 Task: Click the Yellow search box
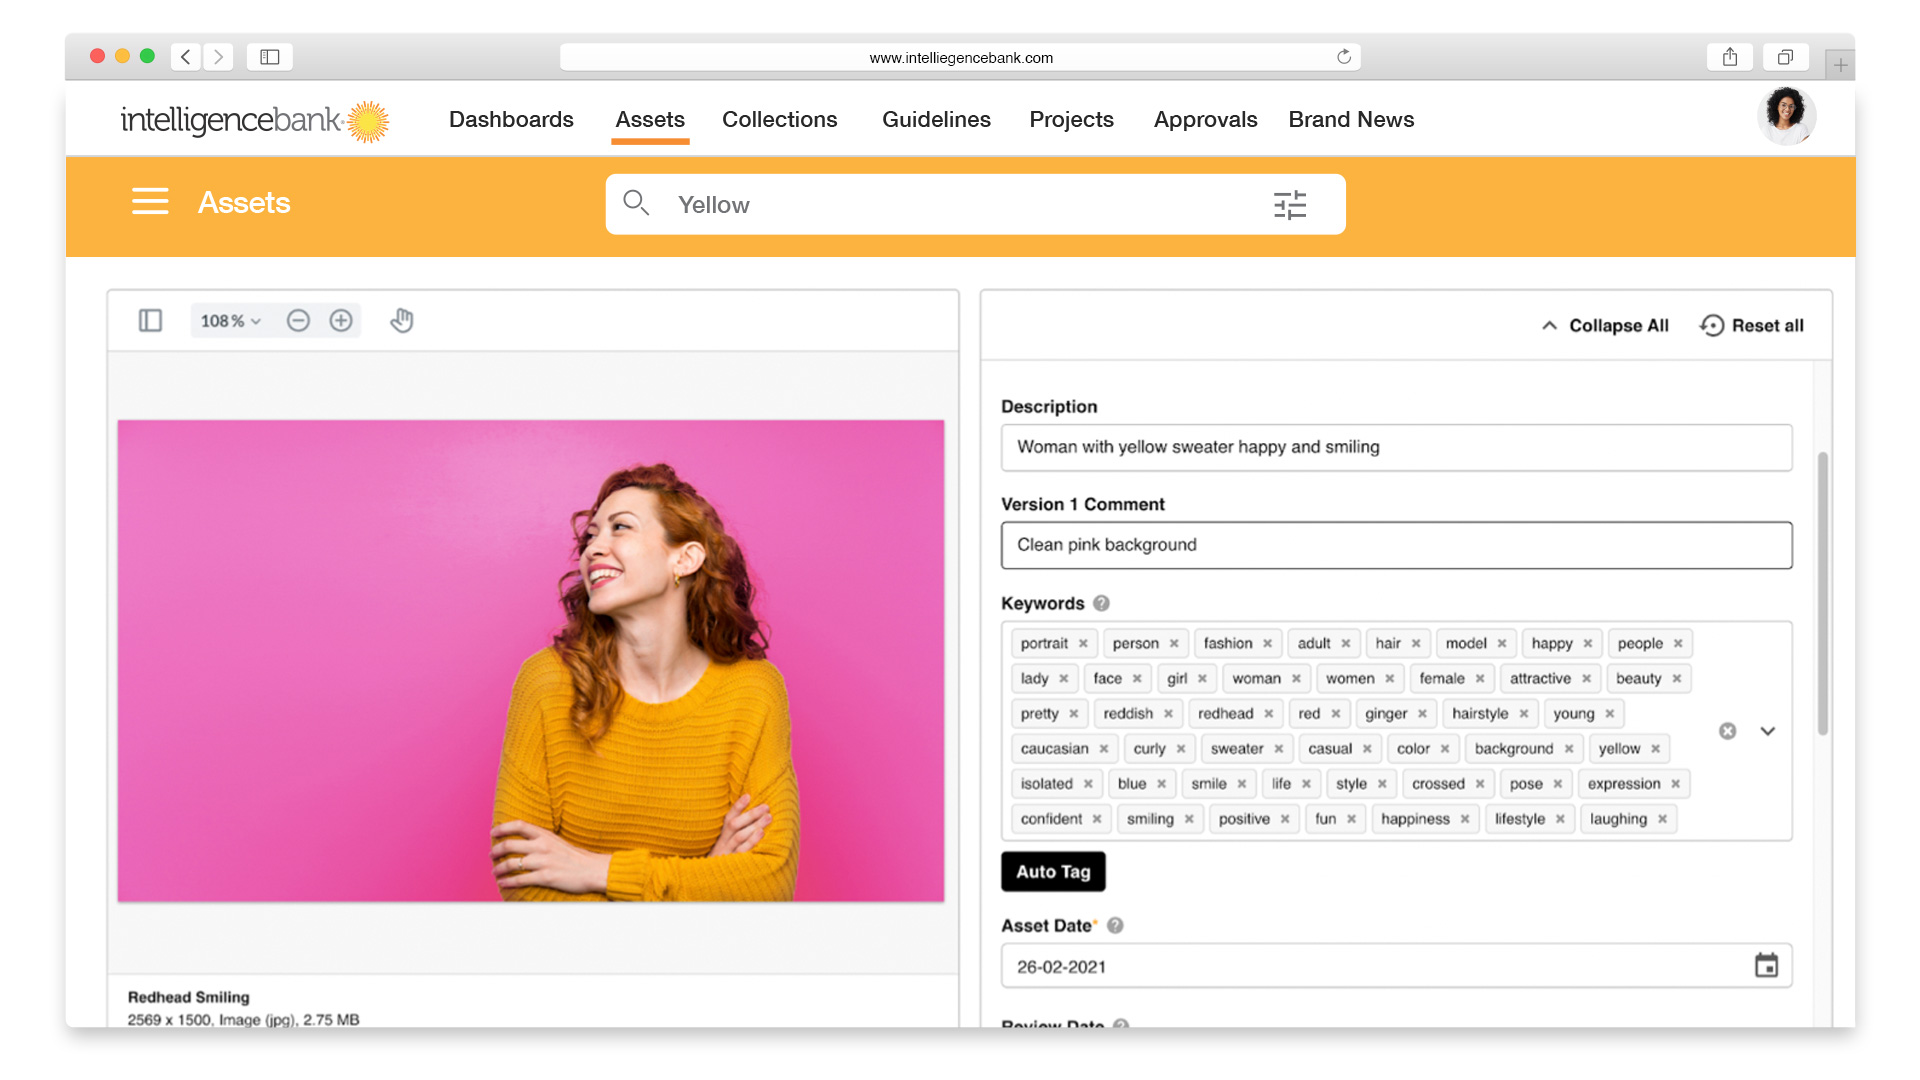tap(975, 205)
